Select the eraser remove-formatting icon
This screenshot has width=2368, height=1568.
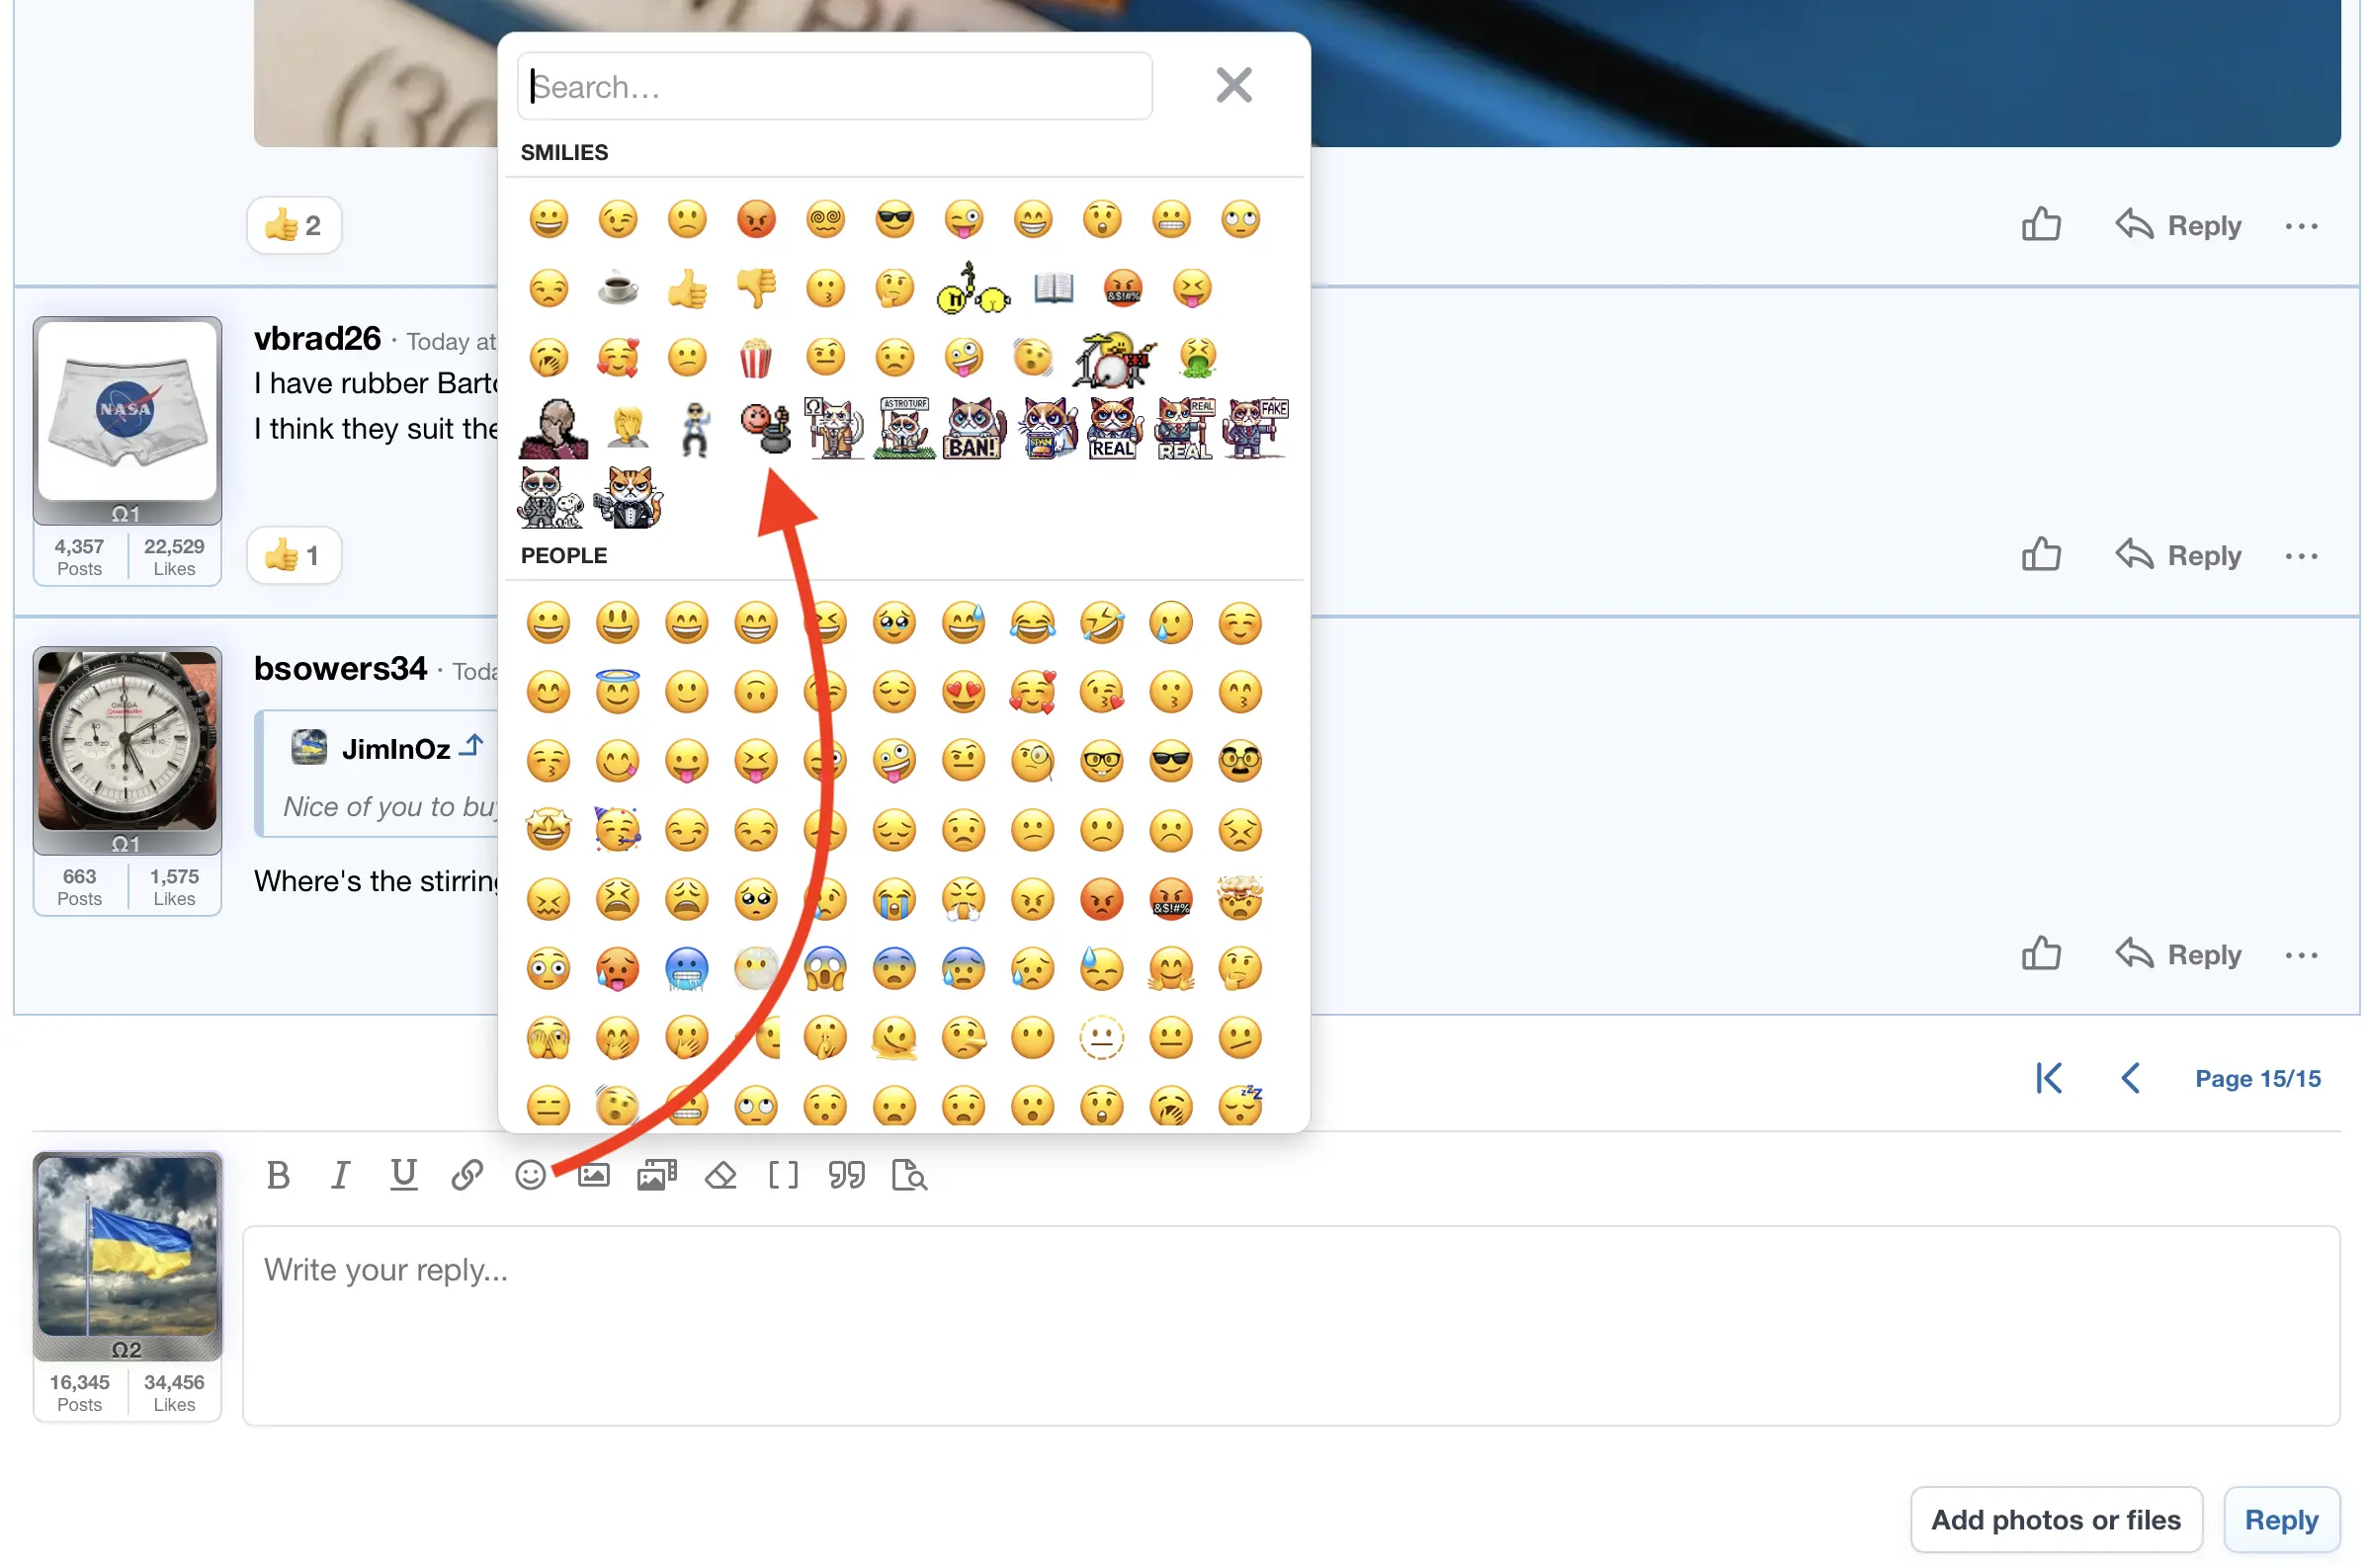pos(721,1176)
